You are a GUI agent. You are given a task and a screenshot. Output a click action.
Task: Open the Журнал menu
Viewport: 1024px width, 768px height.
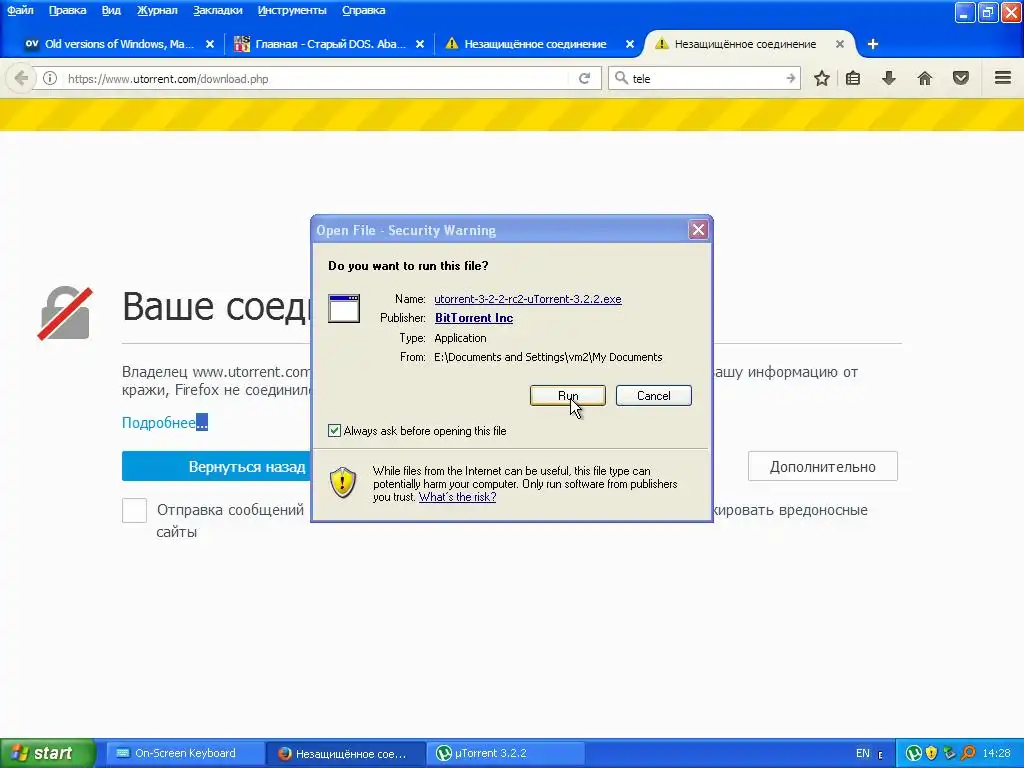tap(157, 10)
